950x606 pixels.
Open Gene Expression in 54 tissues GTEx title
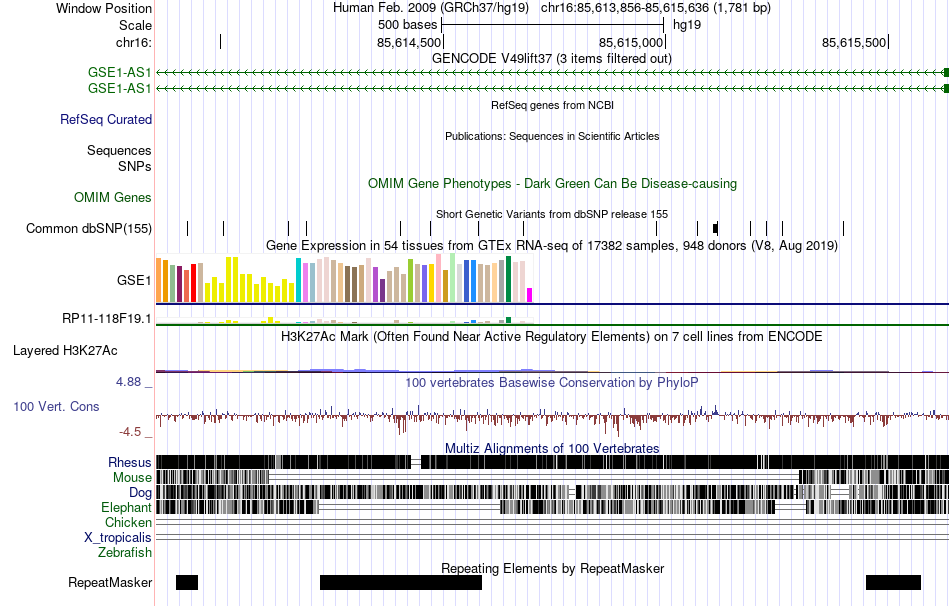tap(552, 245)
